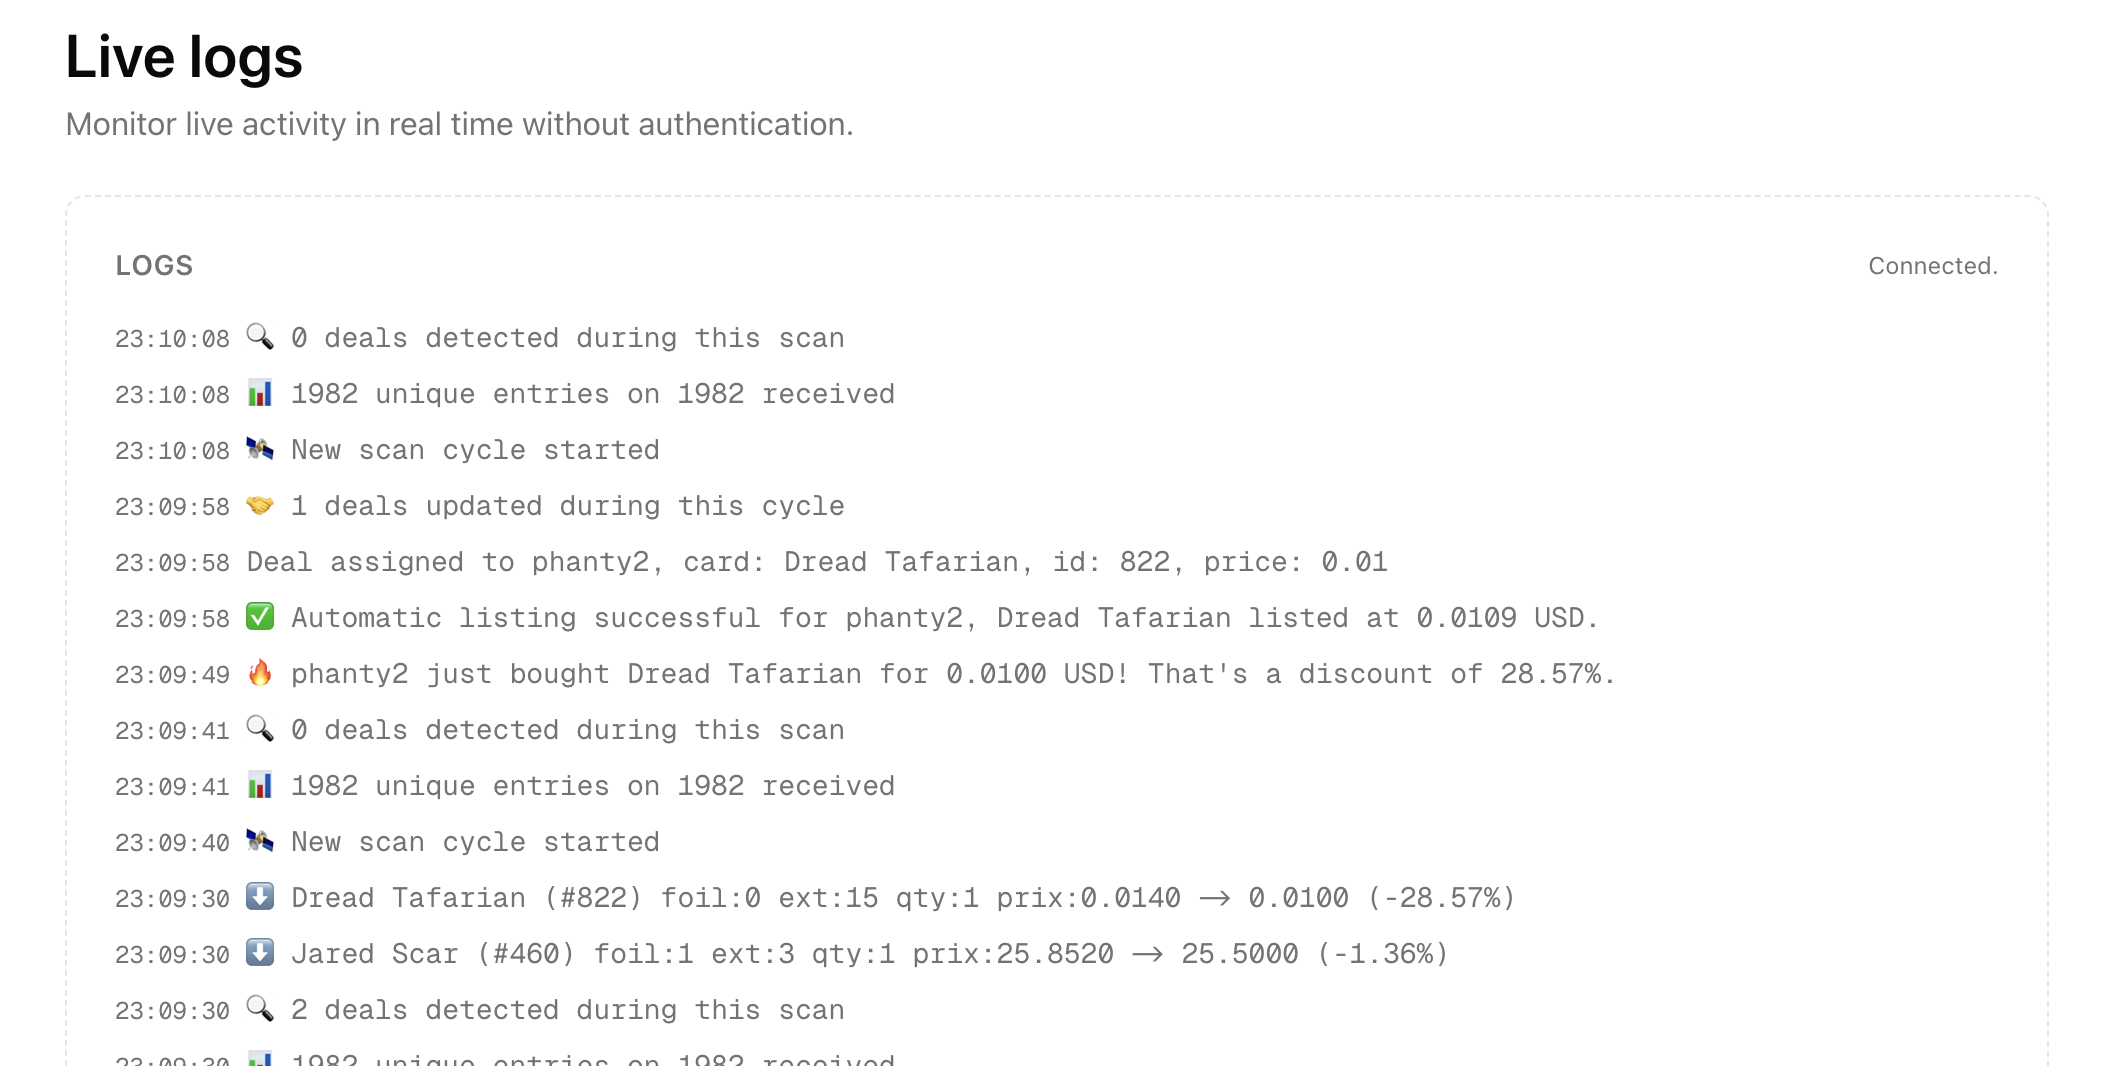The image size is (2128, 1066).
Task: Click the 23:09:49 timestamp
Action: click(x=172, y=675)
